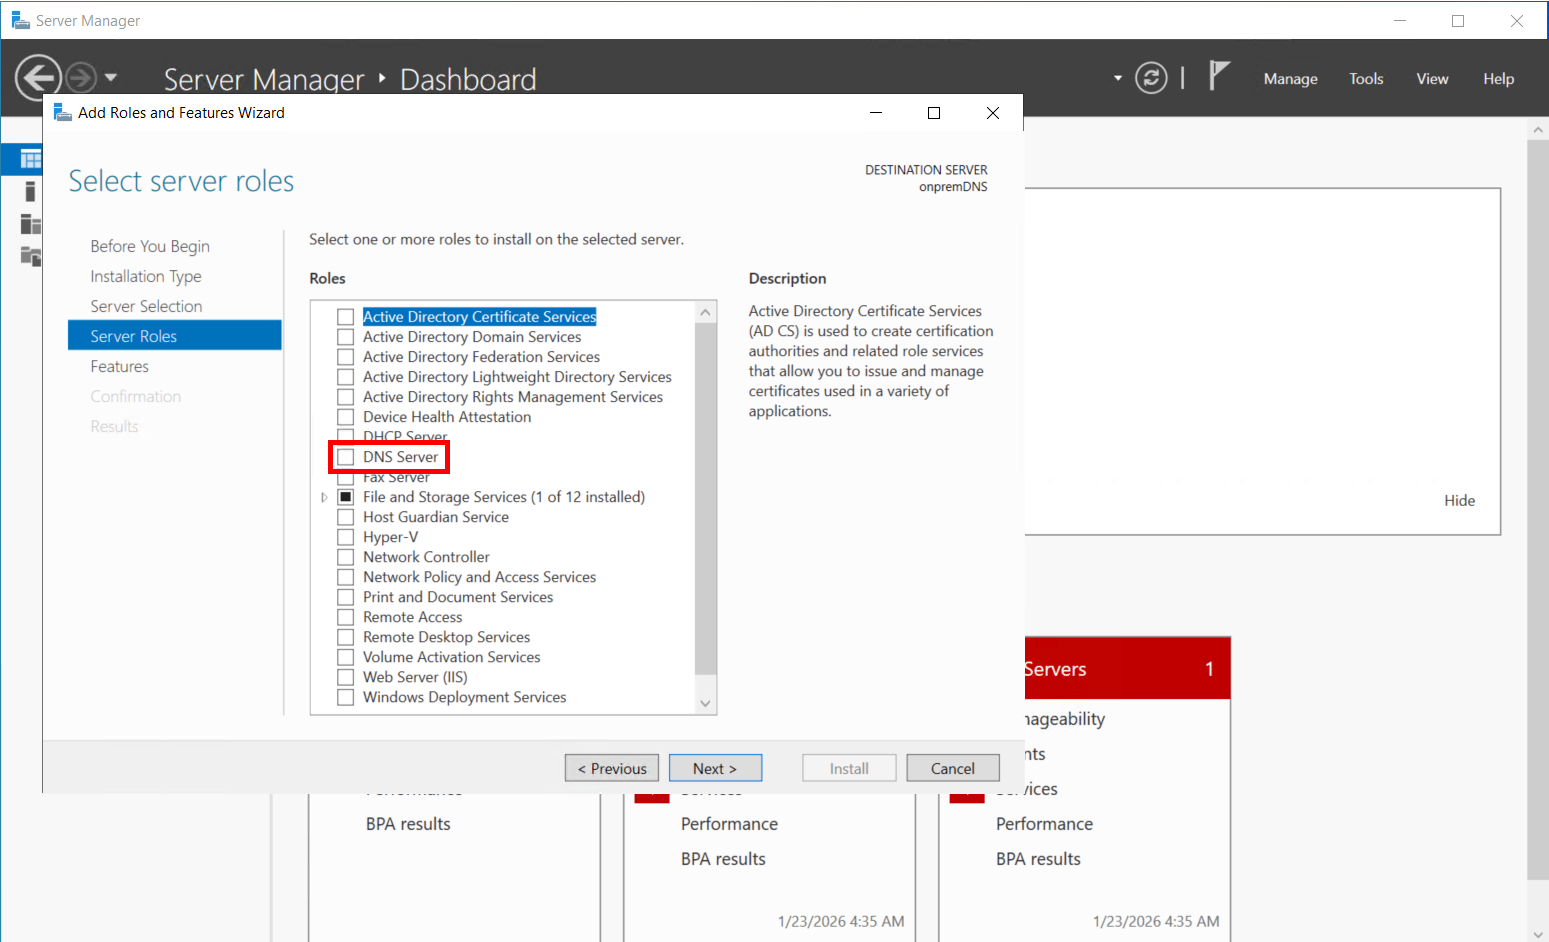The height and width of the screenshot is (942, 1549).
Task: Click Add Roles wizard title bar icon
Action: (62, 112)
